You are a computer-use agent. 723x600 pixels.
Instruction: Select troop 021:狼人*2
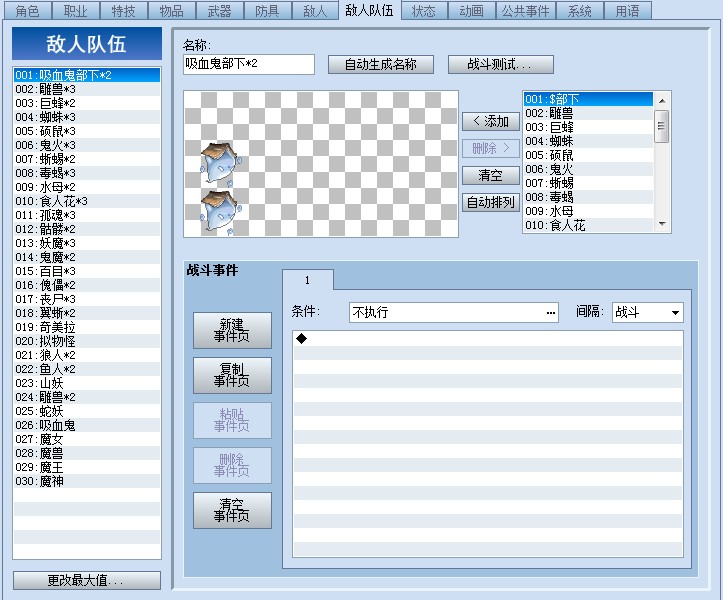[x=87, y=355]
